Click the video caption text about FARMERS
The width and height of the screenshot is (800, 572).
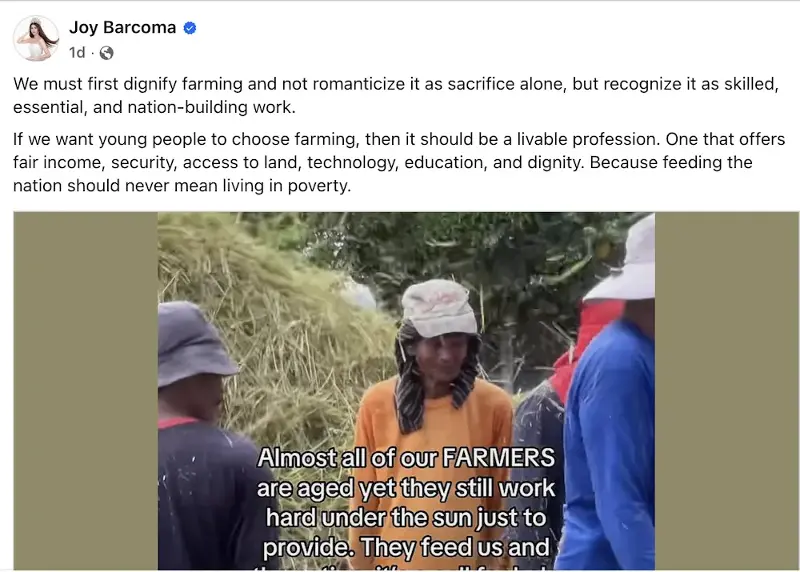coord(406,503)
